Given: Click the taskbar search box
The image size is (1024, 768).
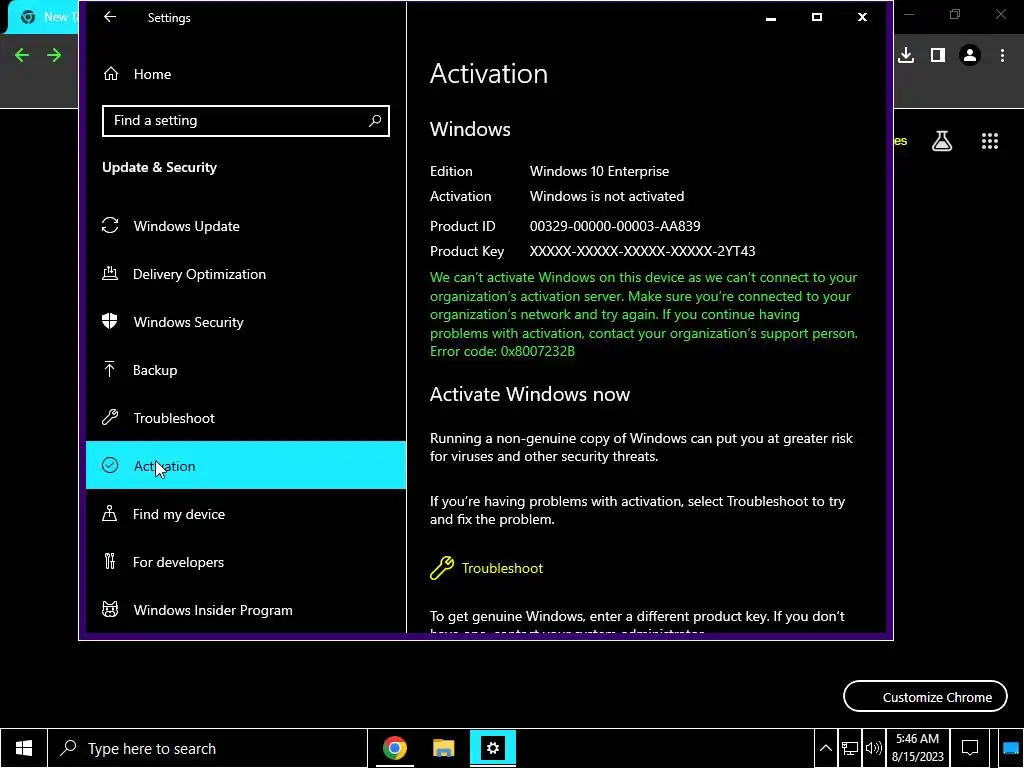Looking at the screenshot, I should click(208, 748).
